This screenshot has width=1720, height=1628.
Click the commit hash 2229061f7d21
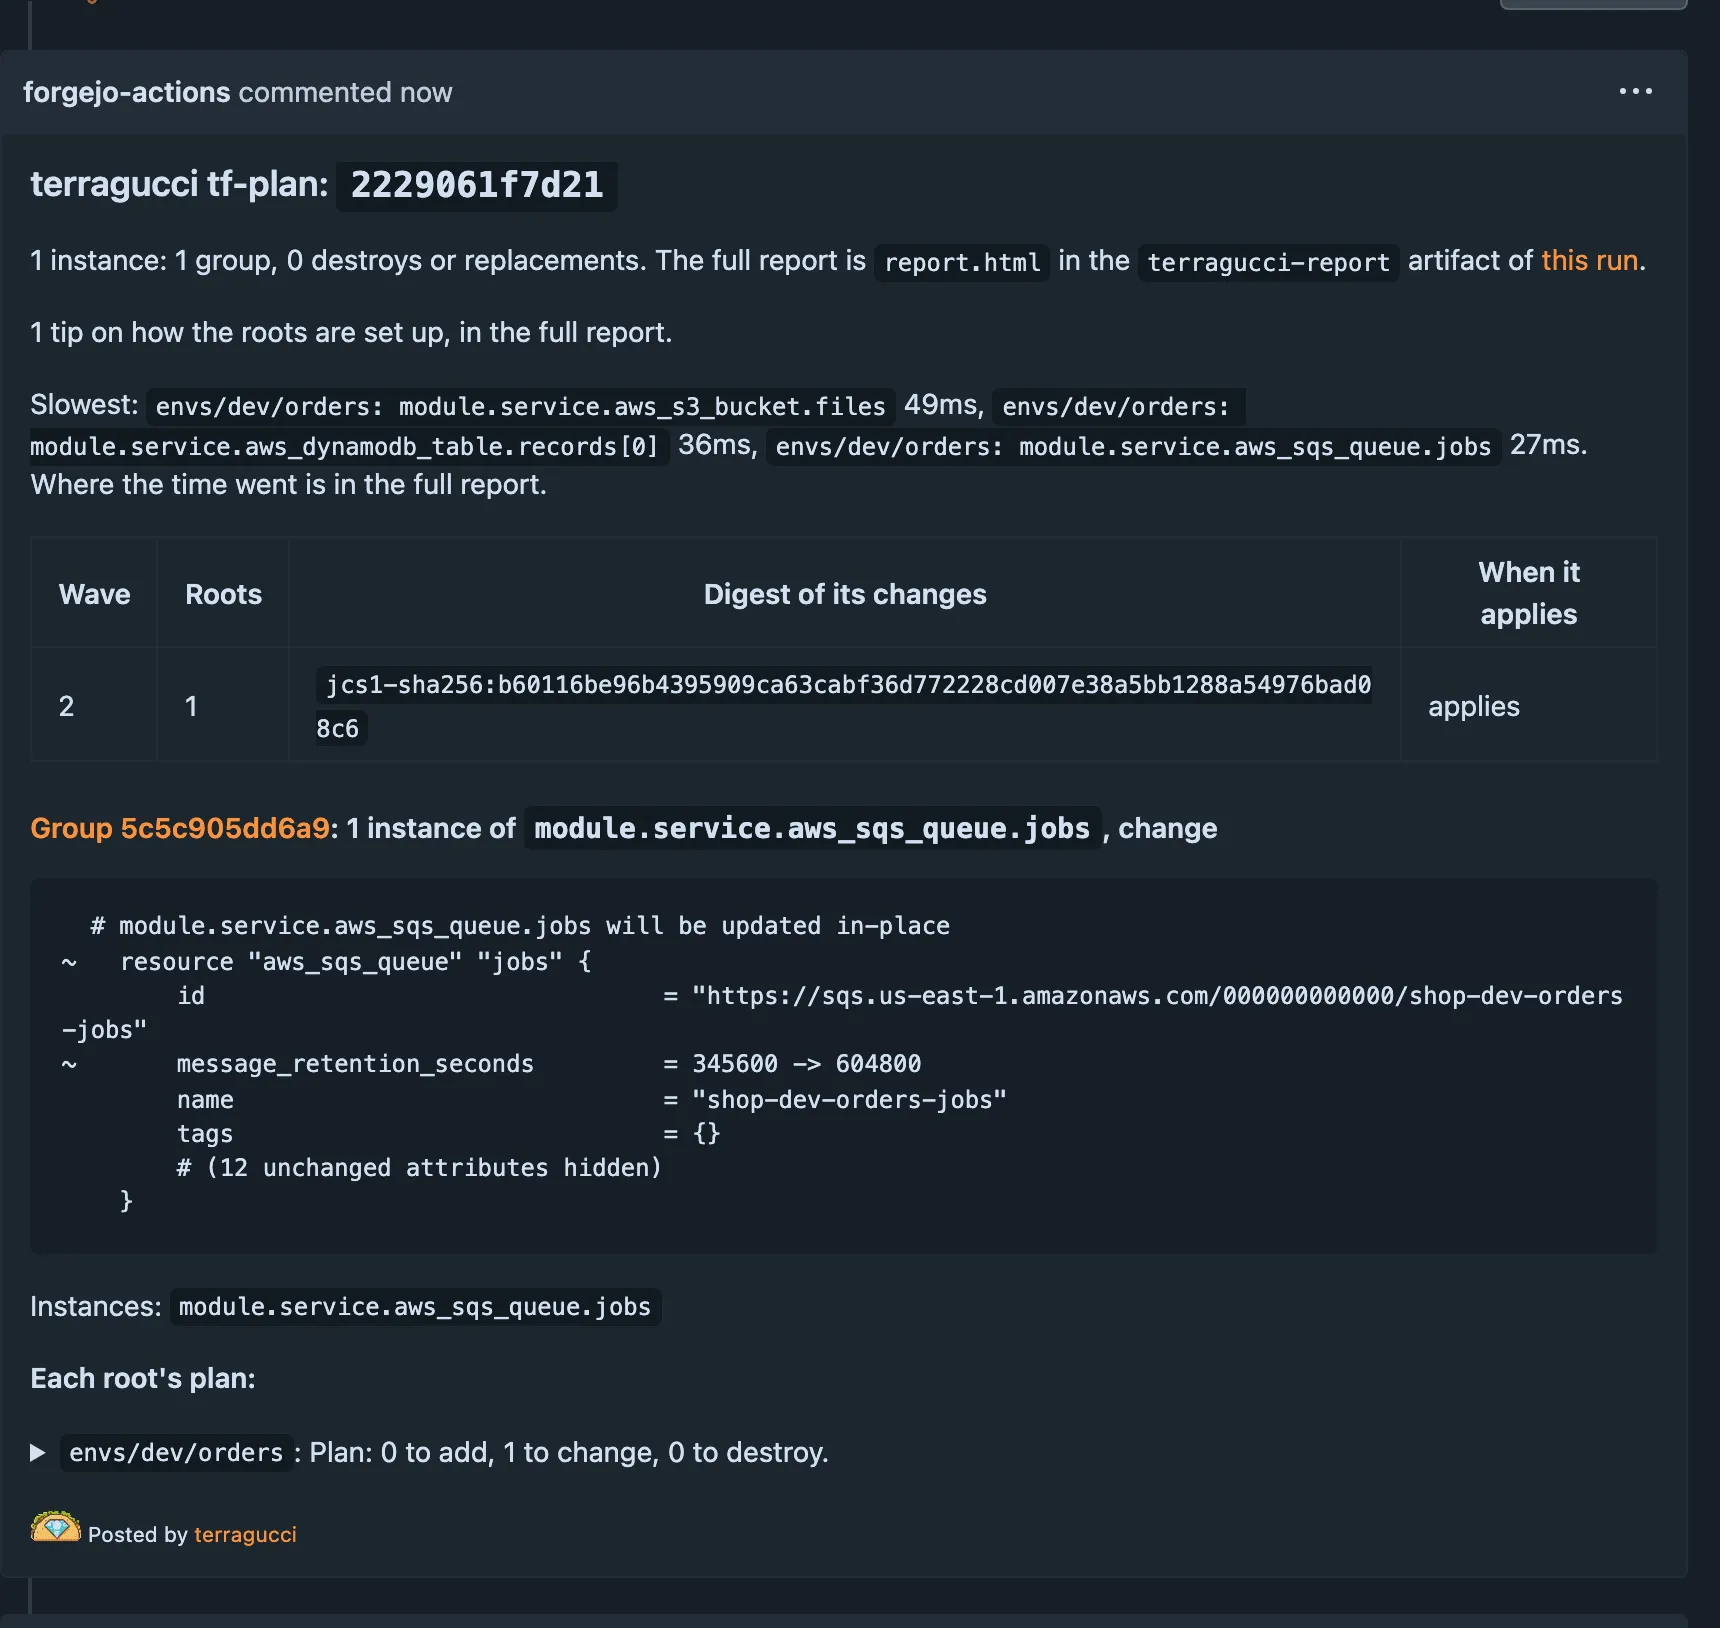(x=477, y=185)
